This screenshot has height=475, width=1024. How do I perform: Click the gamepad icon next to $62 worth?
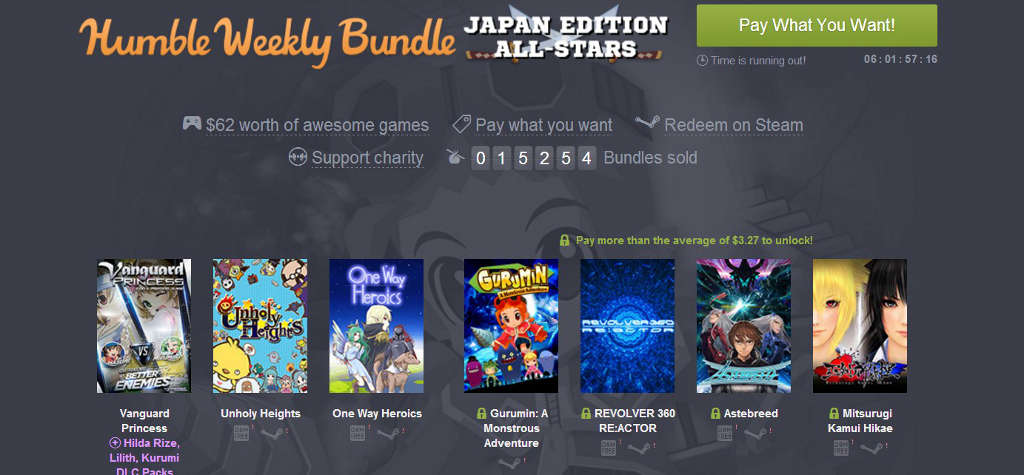click(x=191, y=123)
